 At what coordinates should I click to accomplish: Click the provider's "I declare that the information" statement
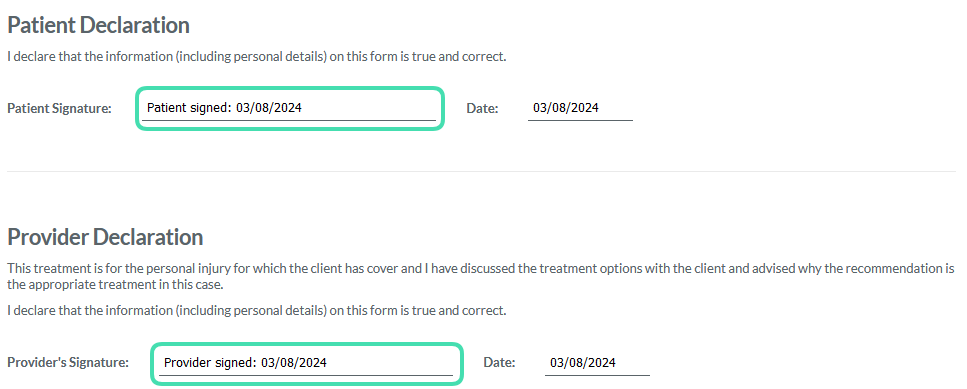point(257,311)
